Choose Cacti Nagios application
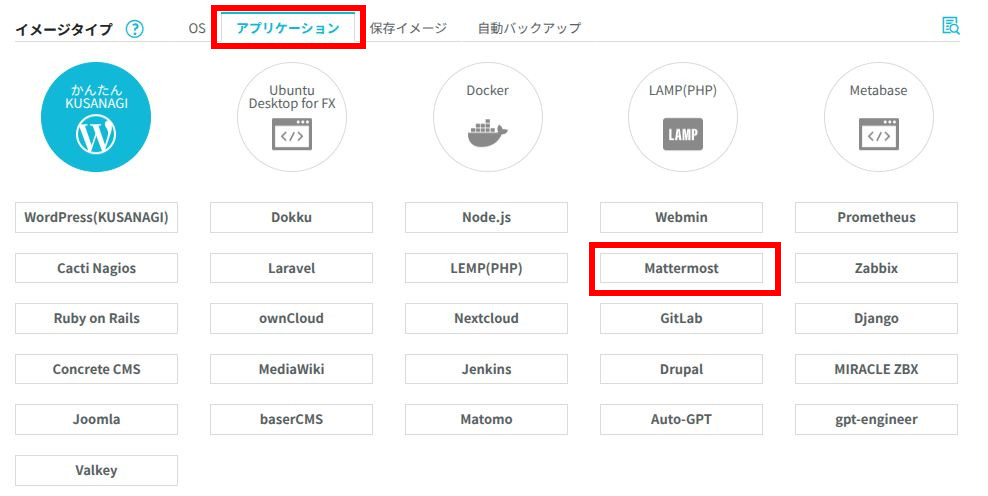 pos(96,268)
